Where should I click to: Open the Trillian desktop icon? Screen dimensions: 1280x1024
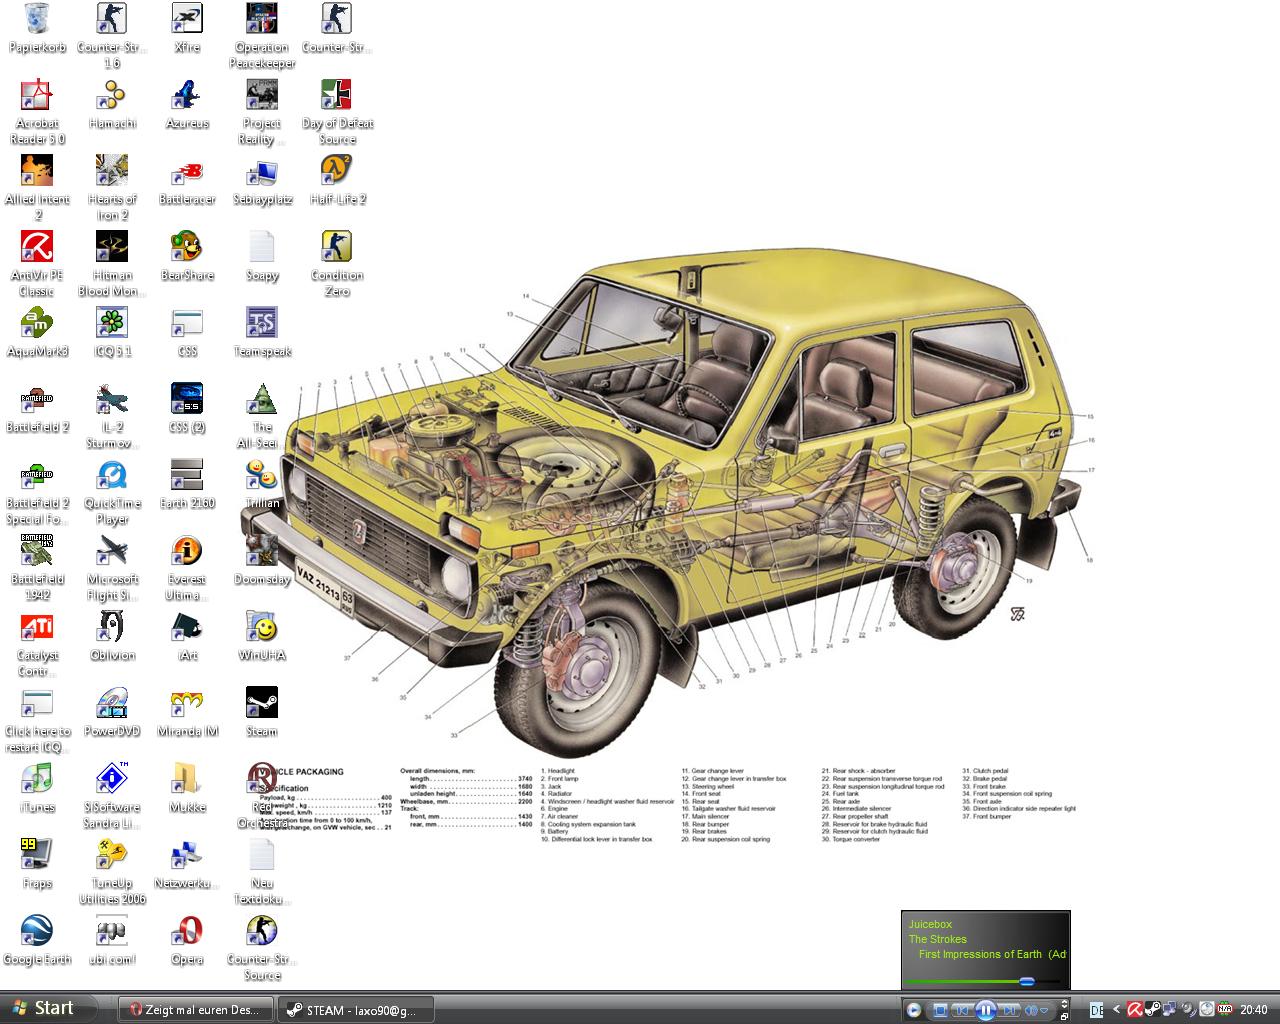pyautogui.click(x=262, y=485)
